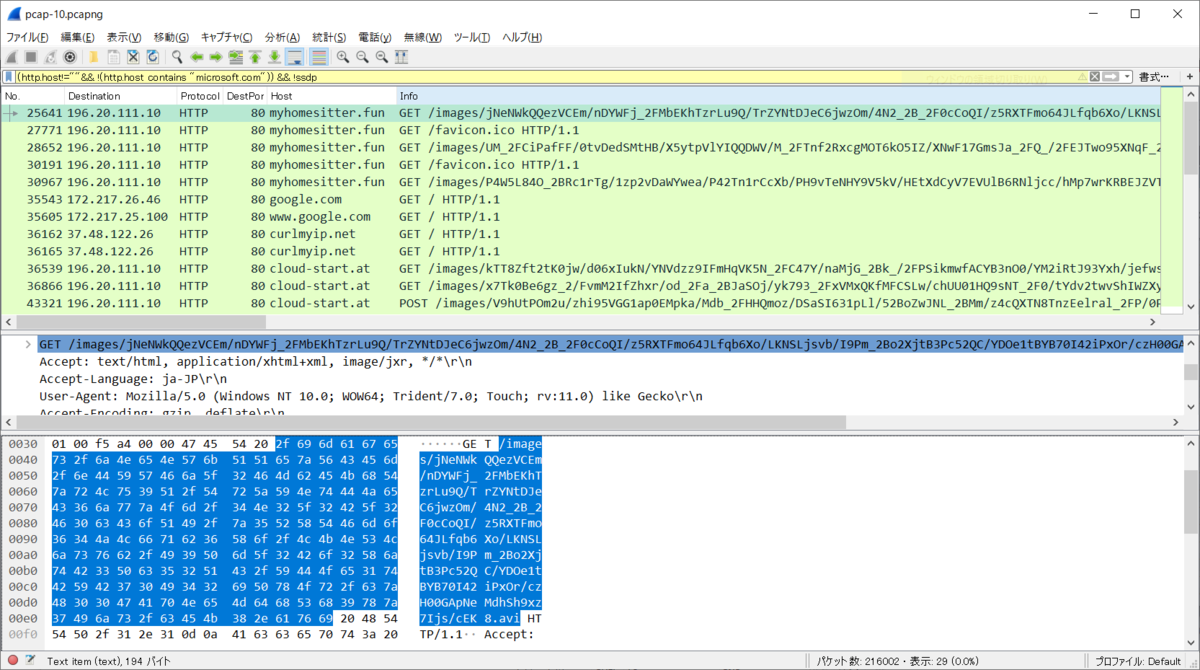Open the ファイル(F) menu

pyautogui.click(x=27, y=37)
